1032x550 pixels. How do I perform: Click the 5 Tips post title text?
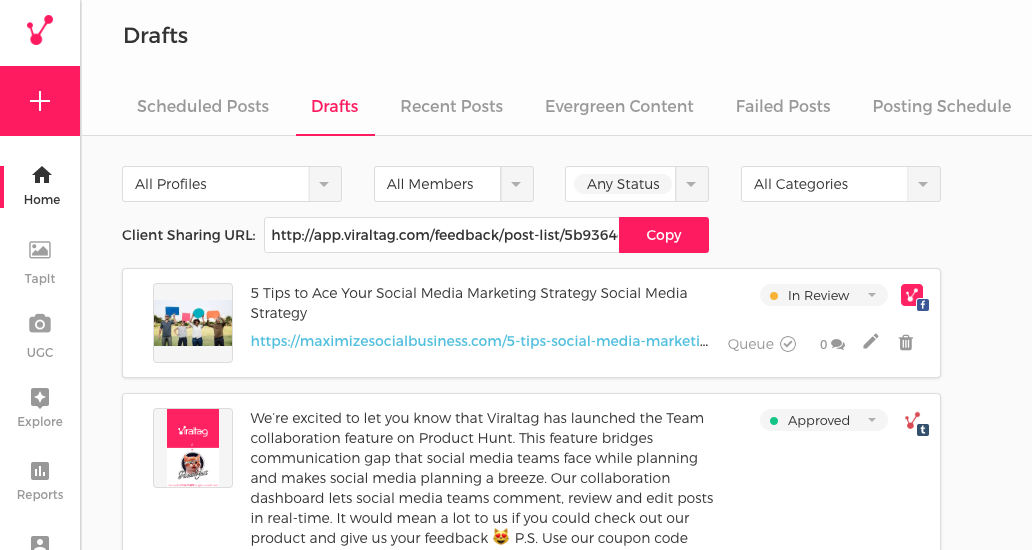point(469,303)
